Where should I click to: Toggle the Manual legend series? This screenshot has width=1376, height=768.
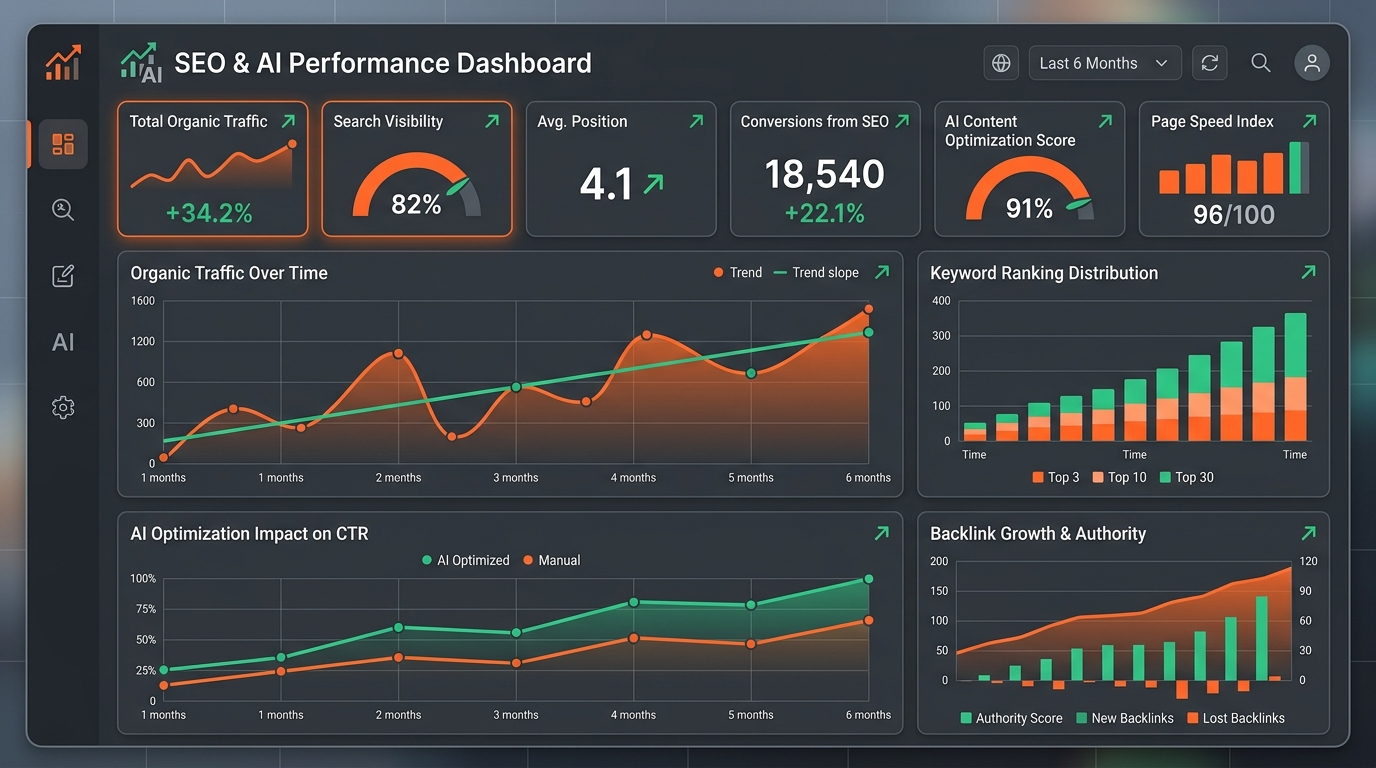[552, 560]
